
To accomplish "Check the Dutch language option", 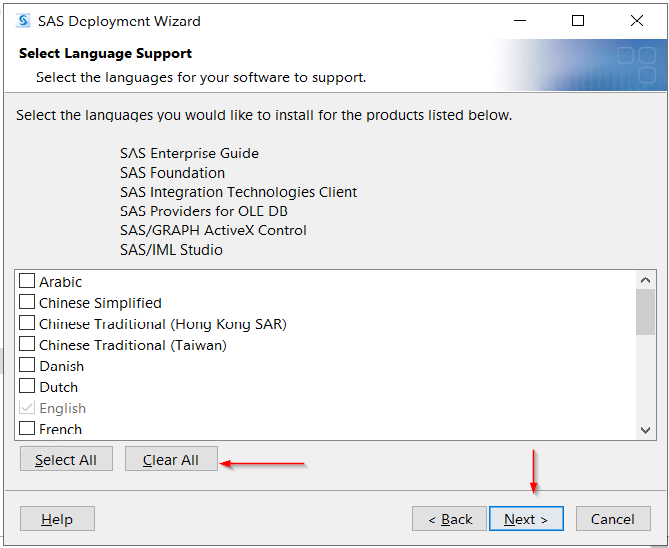I will coord(27,386).
